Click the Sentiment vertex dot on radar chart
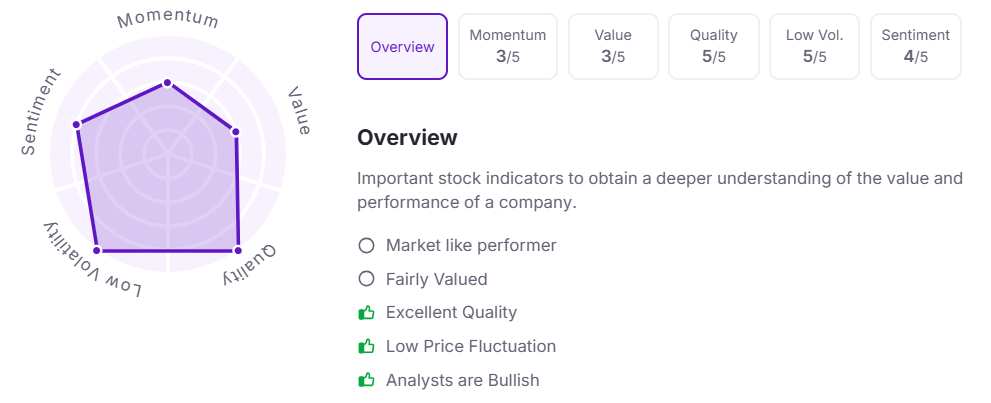Screen dimensions: 991x403 point(77,124)
